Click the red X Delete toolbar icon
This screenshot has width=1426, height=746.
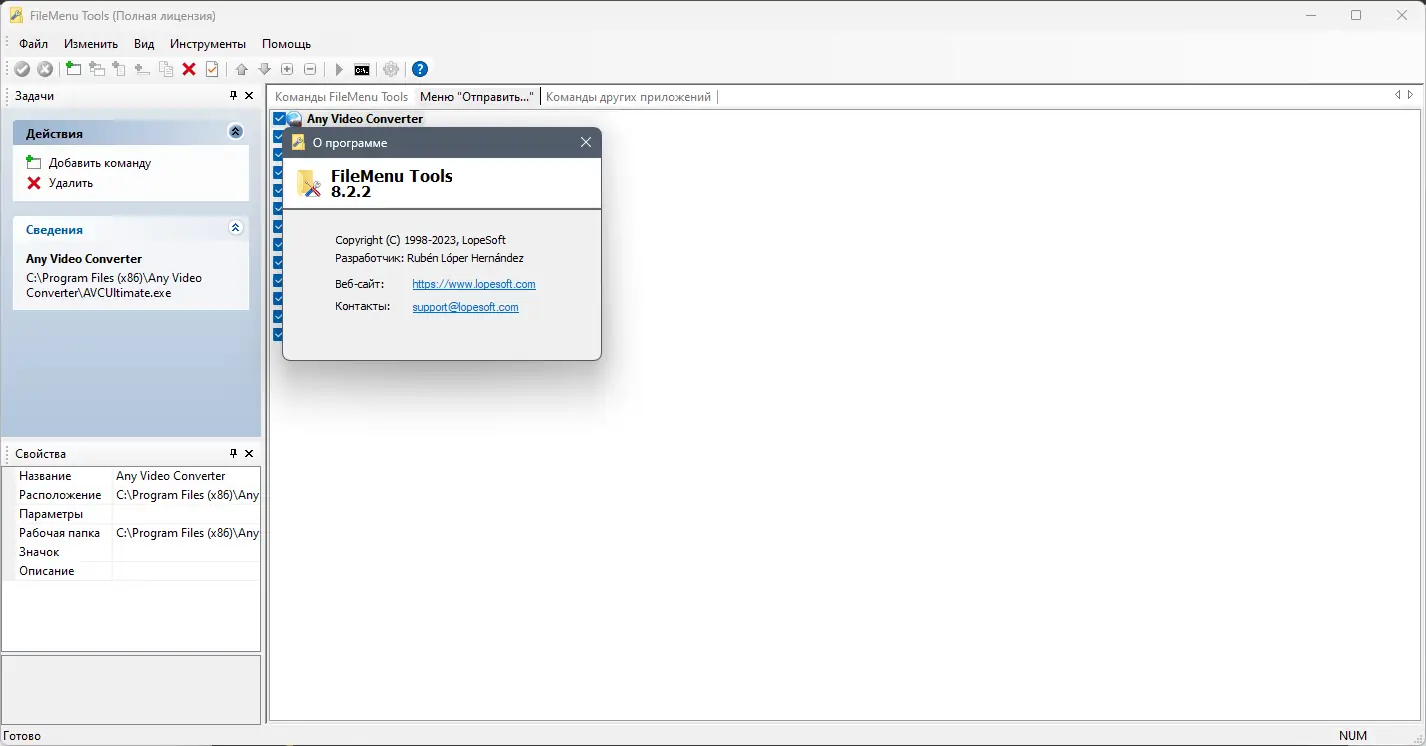pyautogui.click(x=189, y=69)
